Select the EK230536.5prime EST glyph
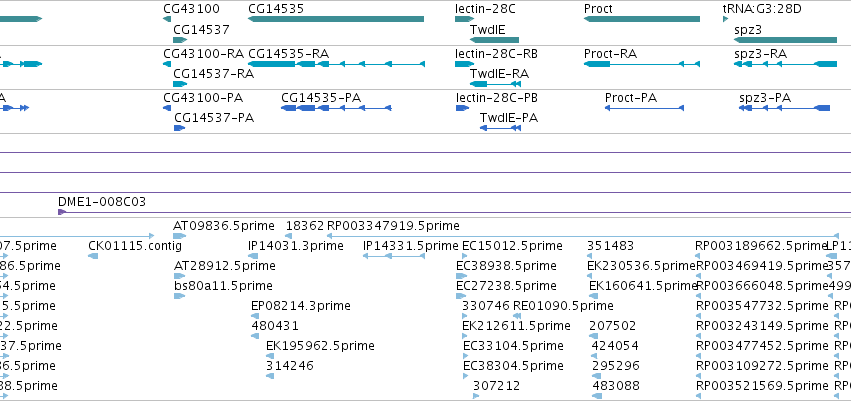This screenshot has width=851, height=401. (x=591, y=276)
